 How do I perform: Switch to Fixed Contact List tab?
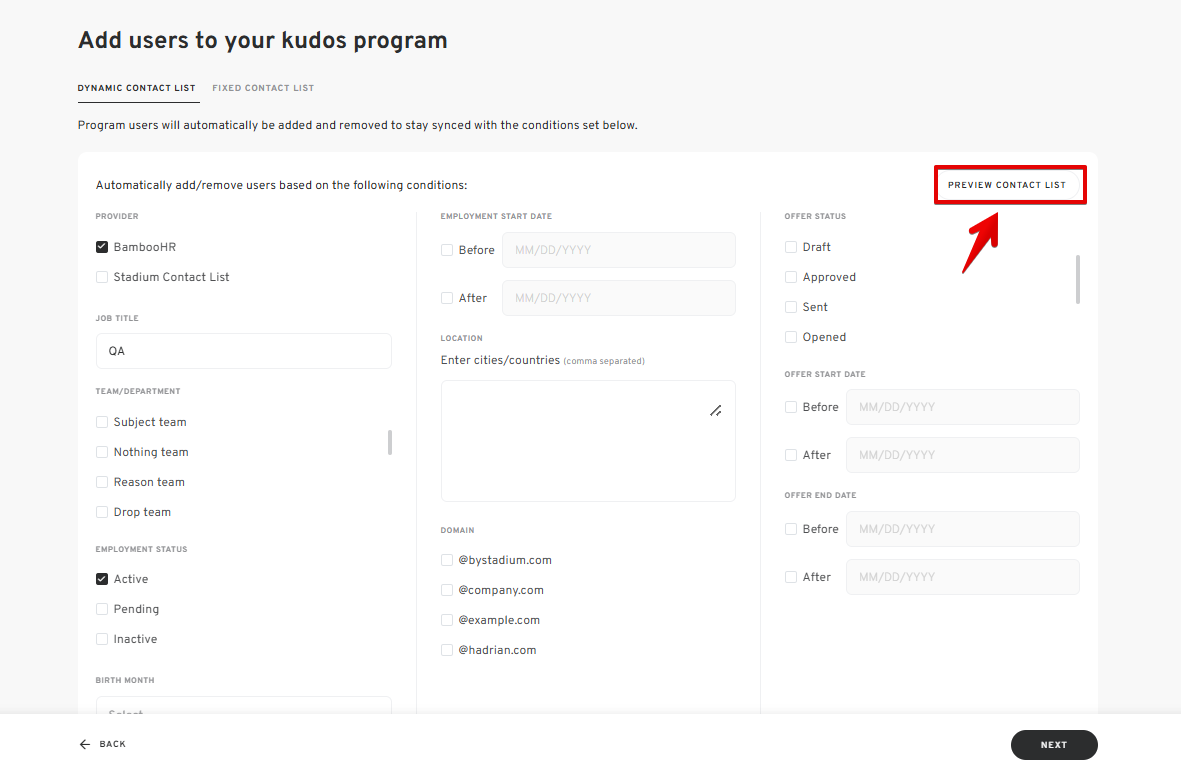click(263, 88)
